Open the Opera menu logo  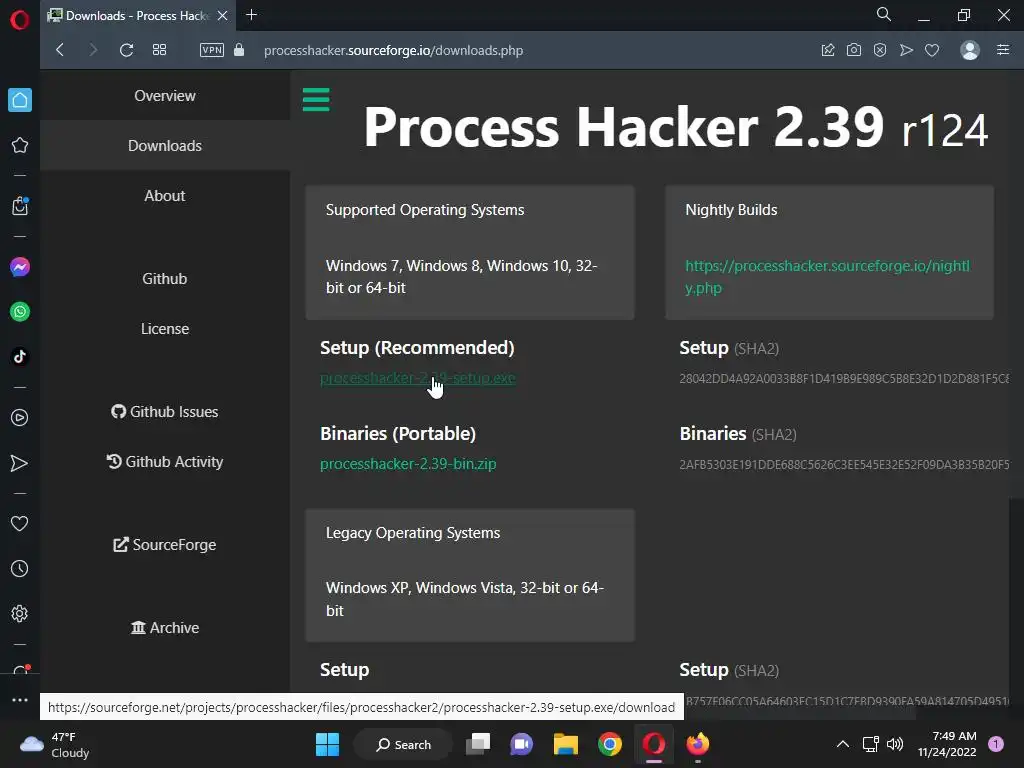click(20, 20)
